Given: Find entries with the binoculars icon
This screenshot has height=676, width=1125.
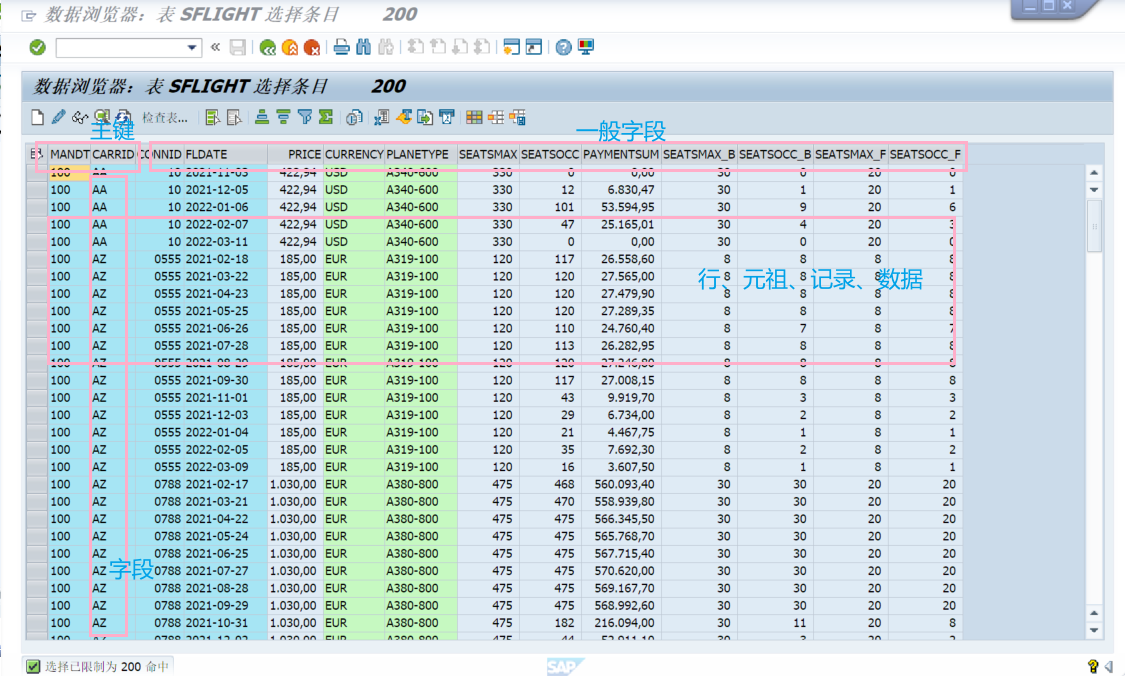Looking at the screenshot, I should pyautogui.click(x=363, y=47).
